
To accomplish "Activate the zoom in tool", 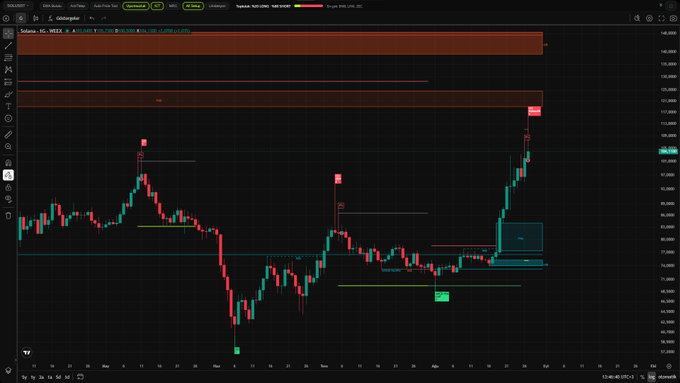I will tap(8, 147).
